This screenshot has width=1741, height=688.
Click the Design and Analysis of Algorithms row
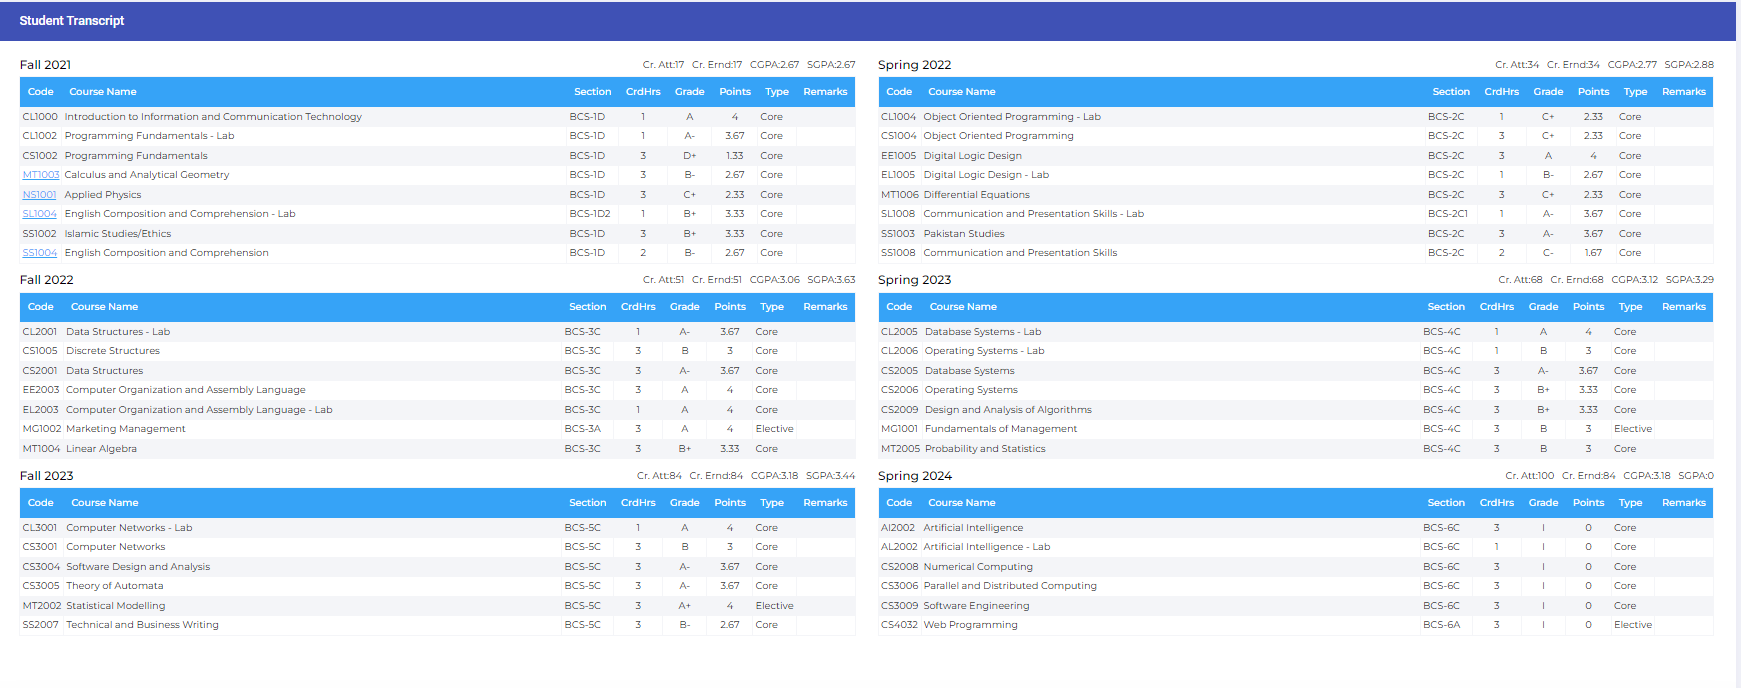1007,410
